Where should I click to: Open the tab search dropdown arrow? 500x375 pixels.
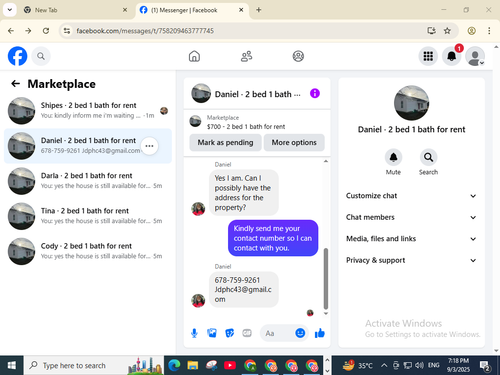point(10,10)
